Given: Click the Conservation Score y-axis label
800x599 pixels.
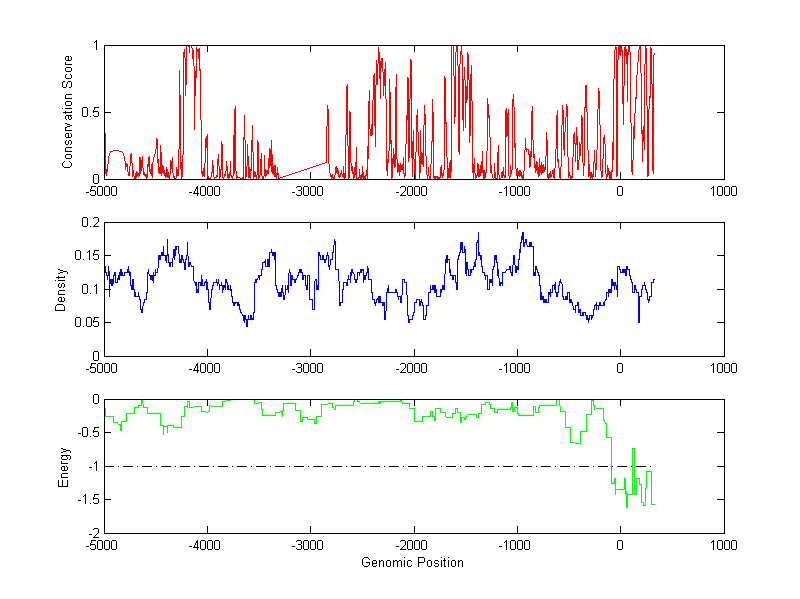Looking at the screenshot, I should [x=68, y=112].
